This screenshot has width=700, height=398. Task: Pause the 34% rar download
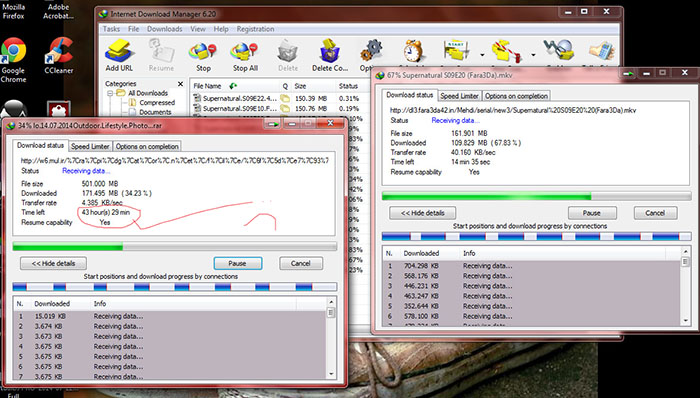tap(238, 263)
